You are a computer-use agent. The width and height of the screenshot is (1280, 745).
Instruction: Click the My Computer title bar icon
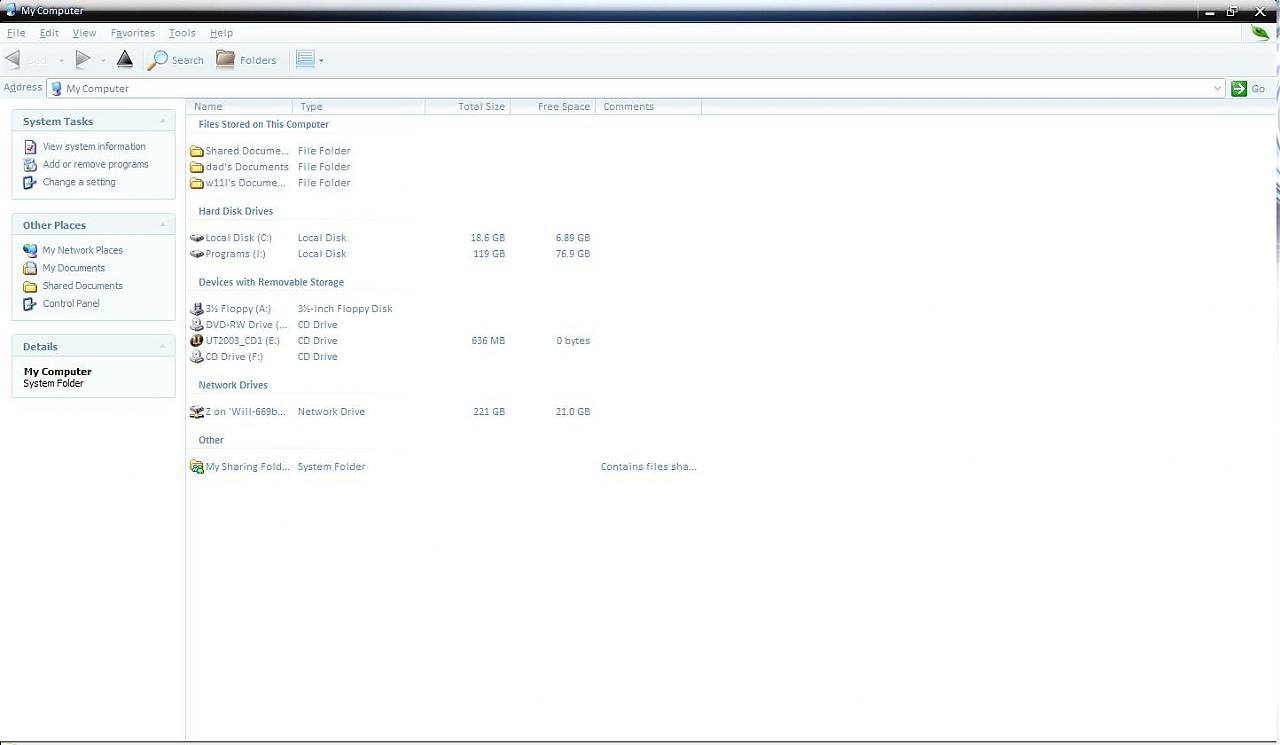coord(11,10)
